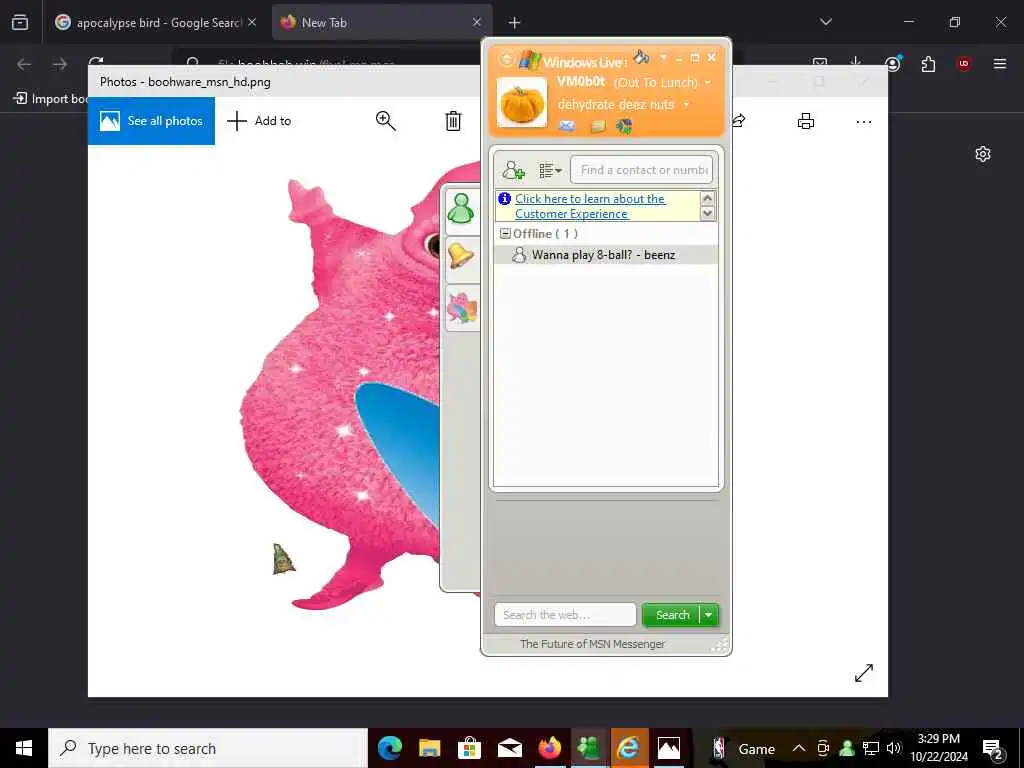The width and height of the screenshot is (1024, 768).
Task: Open the e-mail inbox envelope icon in Messenger
Action: [x=567, y=126]
